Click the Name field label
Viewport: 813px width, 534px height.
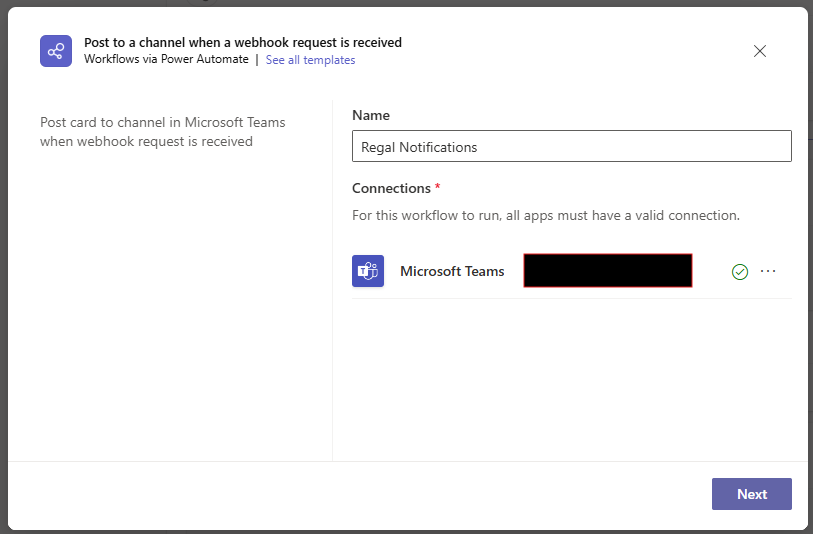tap(371, 115)
